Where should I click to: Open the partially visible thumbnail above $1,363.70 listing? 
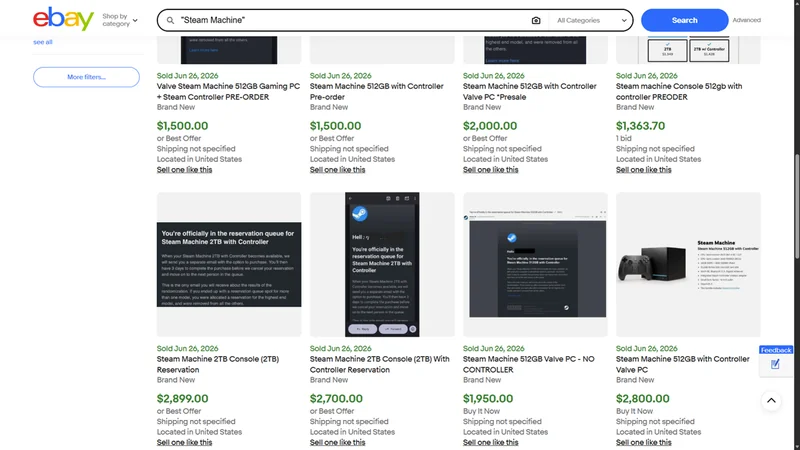(688, 49)
